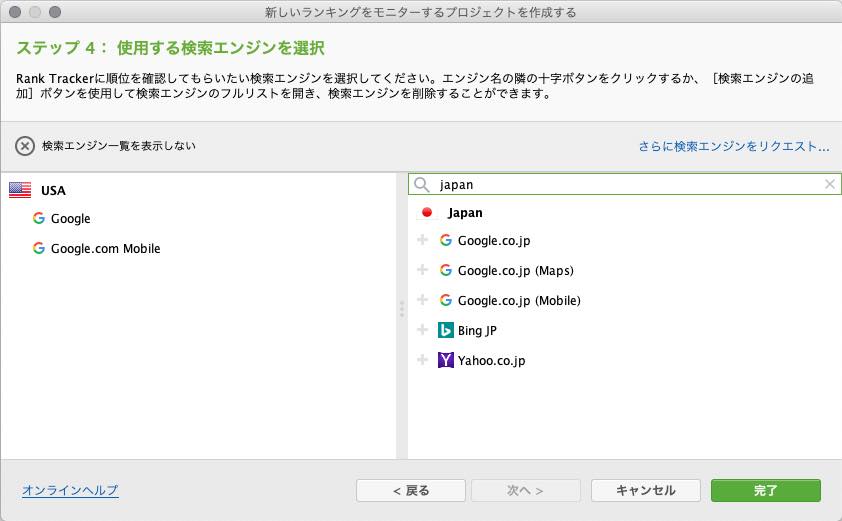Select Google.com Mobile under USA
Image resolution: width=842 pixels, height=521 pixels.
click(x=105, y=249)
